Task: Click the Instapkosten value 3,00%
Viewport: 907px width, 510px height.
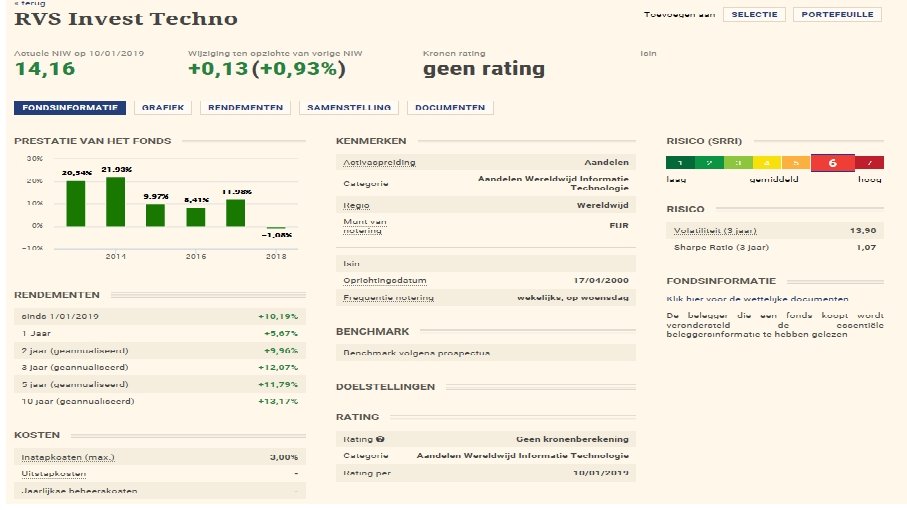Action: pyautogui.click(x=284, y=457)
